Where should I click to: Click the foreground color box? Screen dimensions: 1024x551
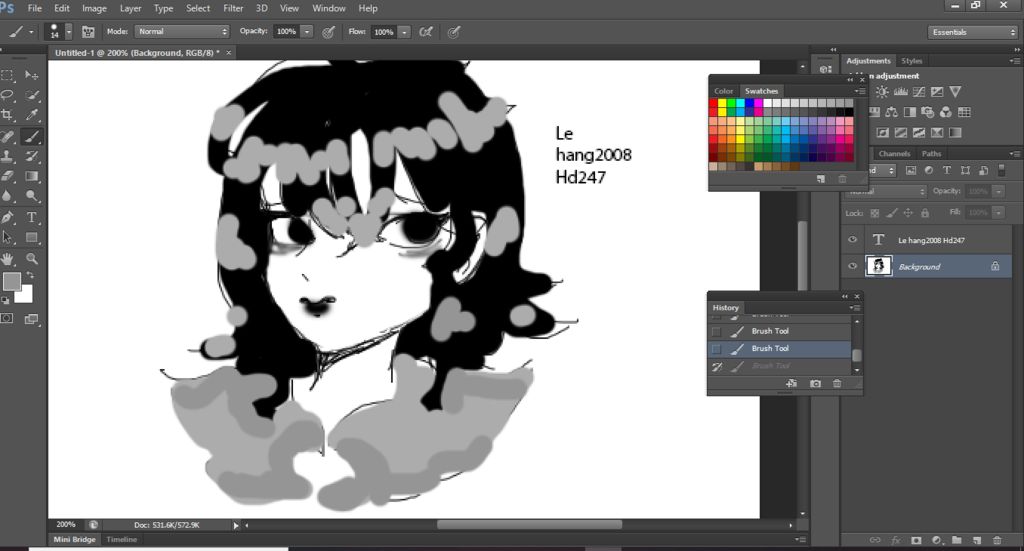pos(11,281)
